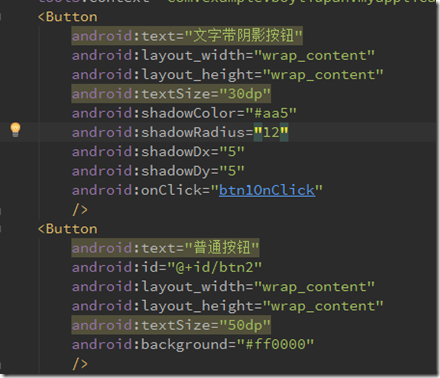The width and height of the screenshot is (440, 378).
Task: Place cursor in the second <Button tag line
Action: 68,229
